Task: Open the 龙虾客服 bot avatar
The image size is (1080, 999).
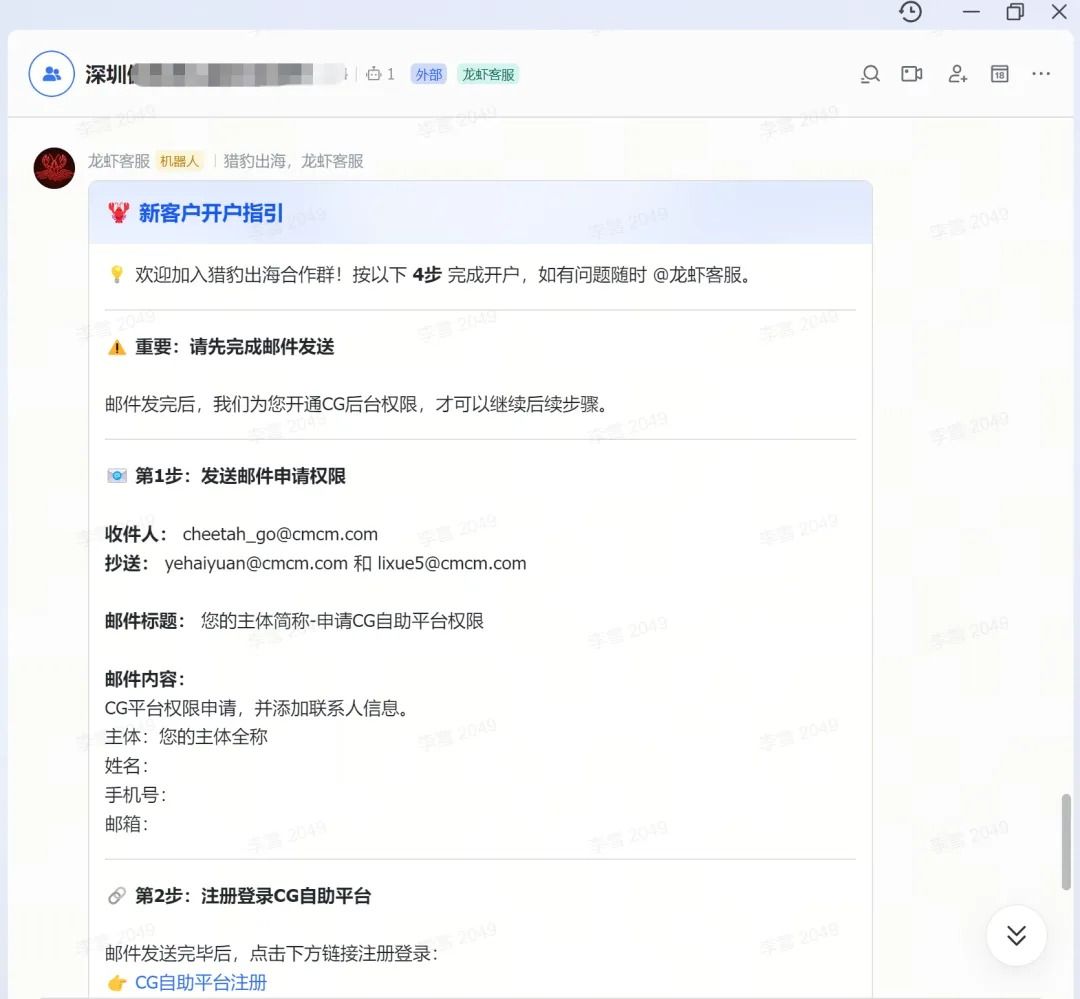Action: point(54,168)
